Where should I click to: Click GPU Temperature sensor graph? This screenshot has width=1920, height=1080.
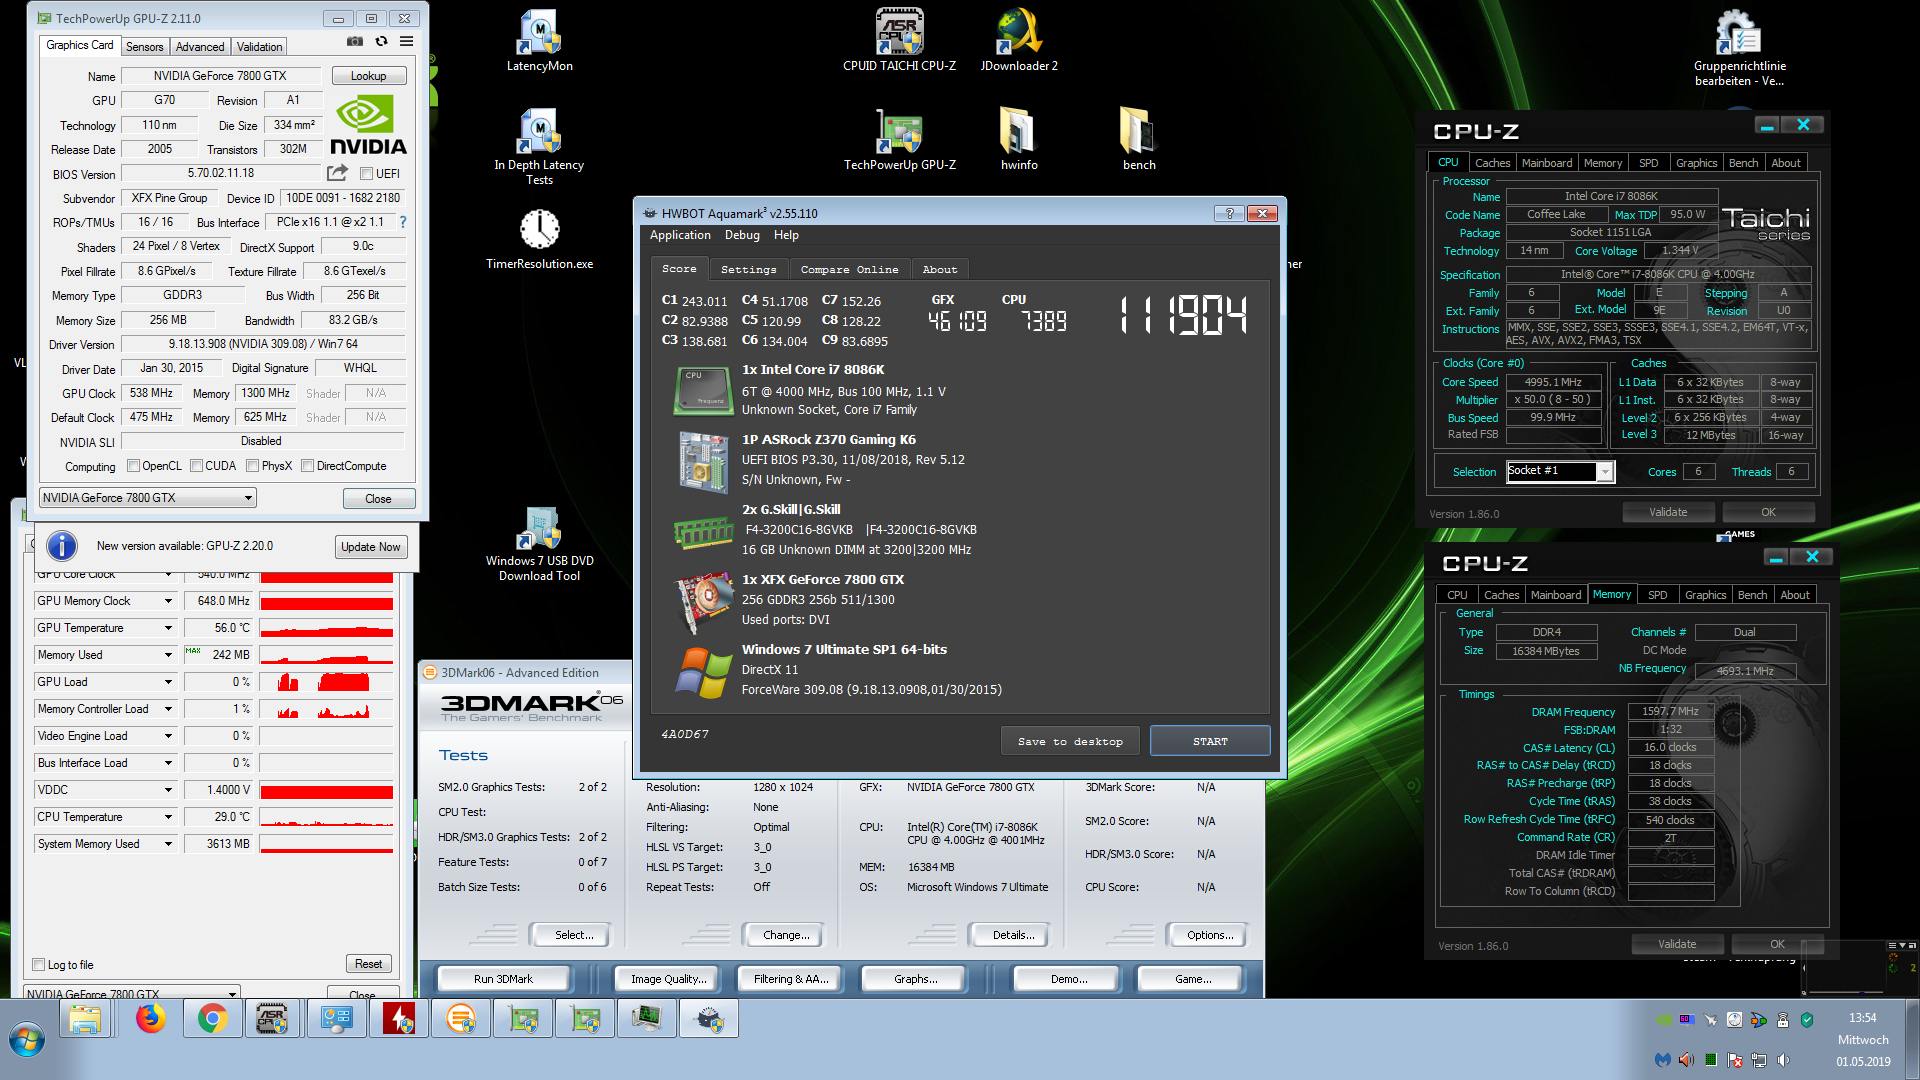pyautogui.click(x=326, y=628)
